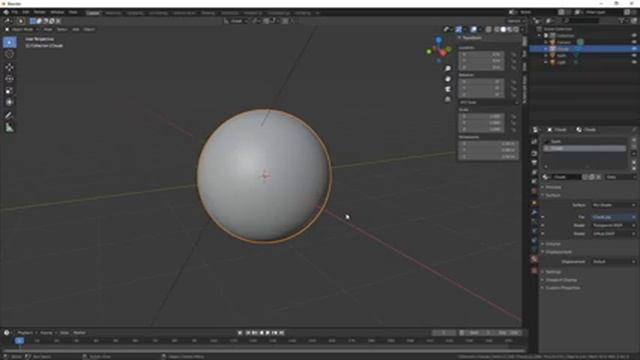Expand the Custom Properties panel
Screen dimensions: 640x360
pyautogui.click(x=562, y=288)
